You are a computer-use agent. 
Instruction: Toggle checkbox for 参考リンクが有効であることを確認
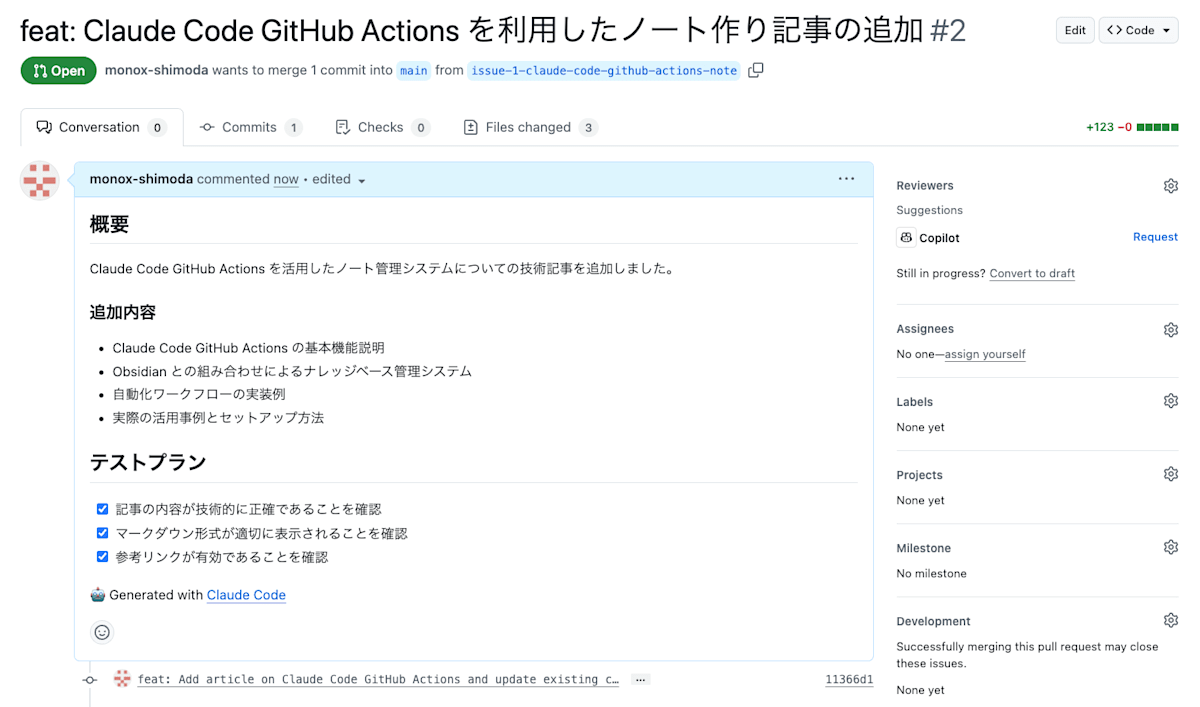coord(102,557)
